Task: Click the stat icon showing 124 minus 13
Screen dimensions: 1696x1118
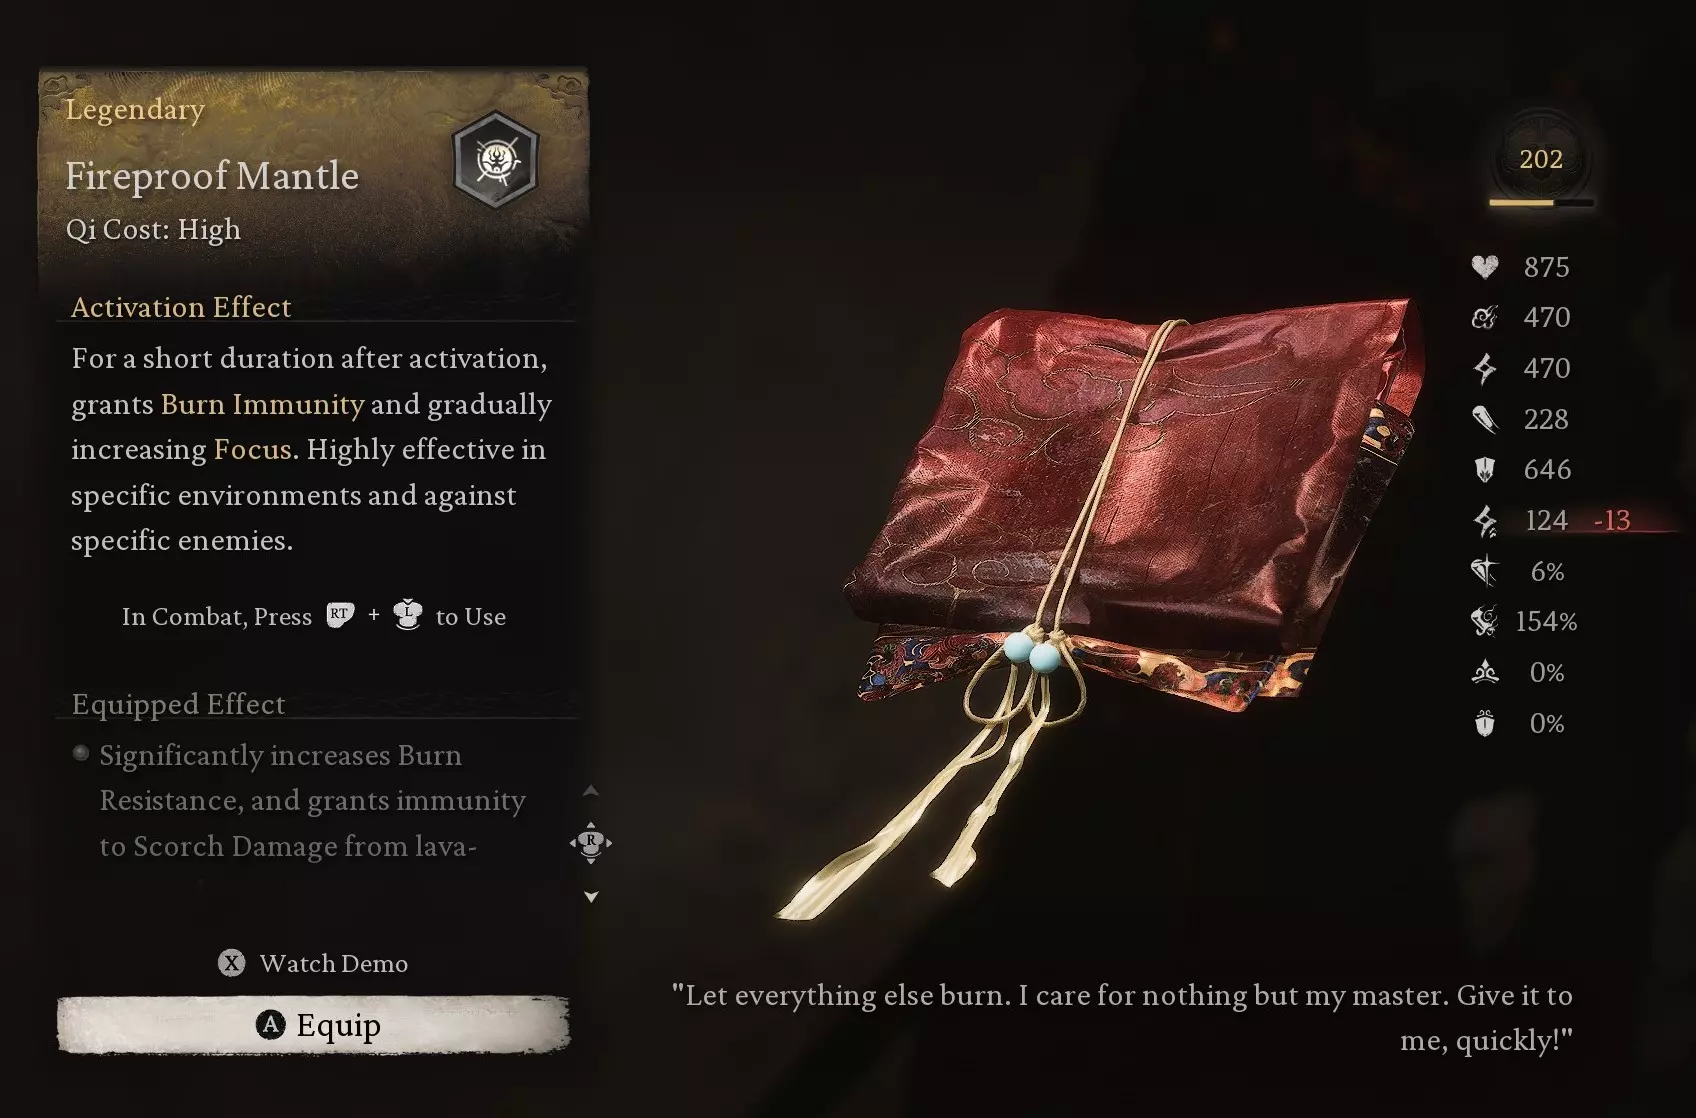Action: (1485, 520)
